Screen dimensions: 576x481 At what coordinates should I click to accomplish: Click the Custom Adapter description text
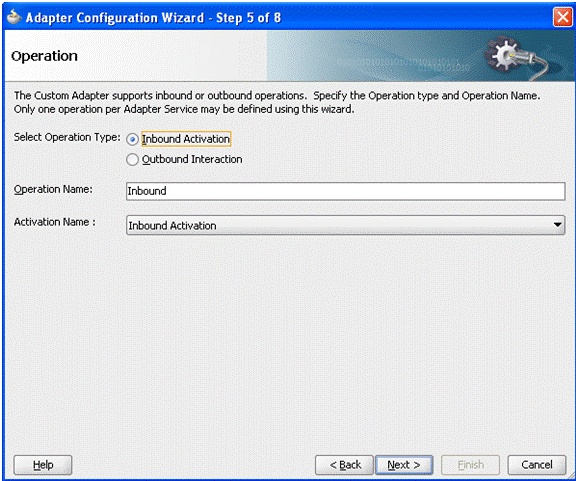point(277,102)
